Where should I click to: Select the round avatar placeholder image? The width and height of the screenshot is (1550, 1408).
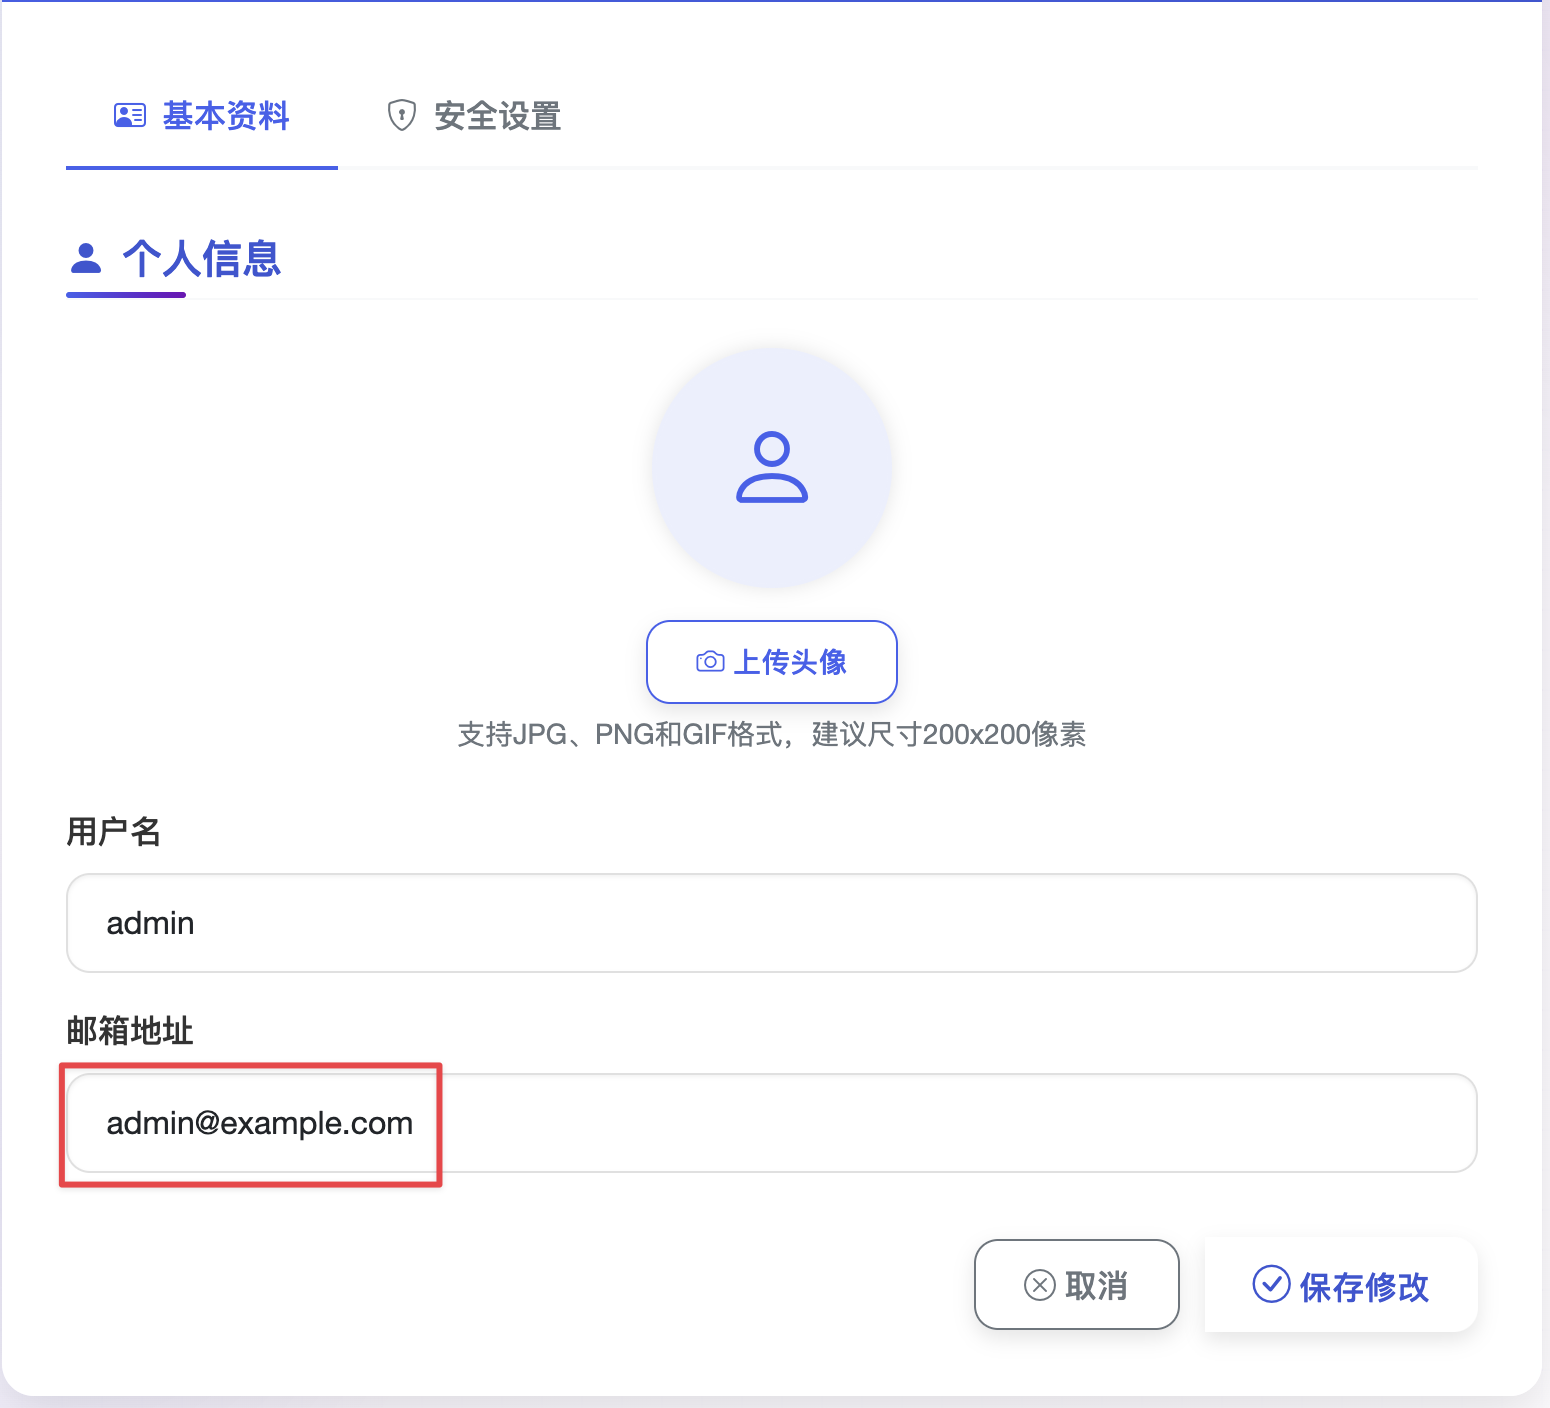tap(772, 467)
